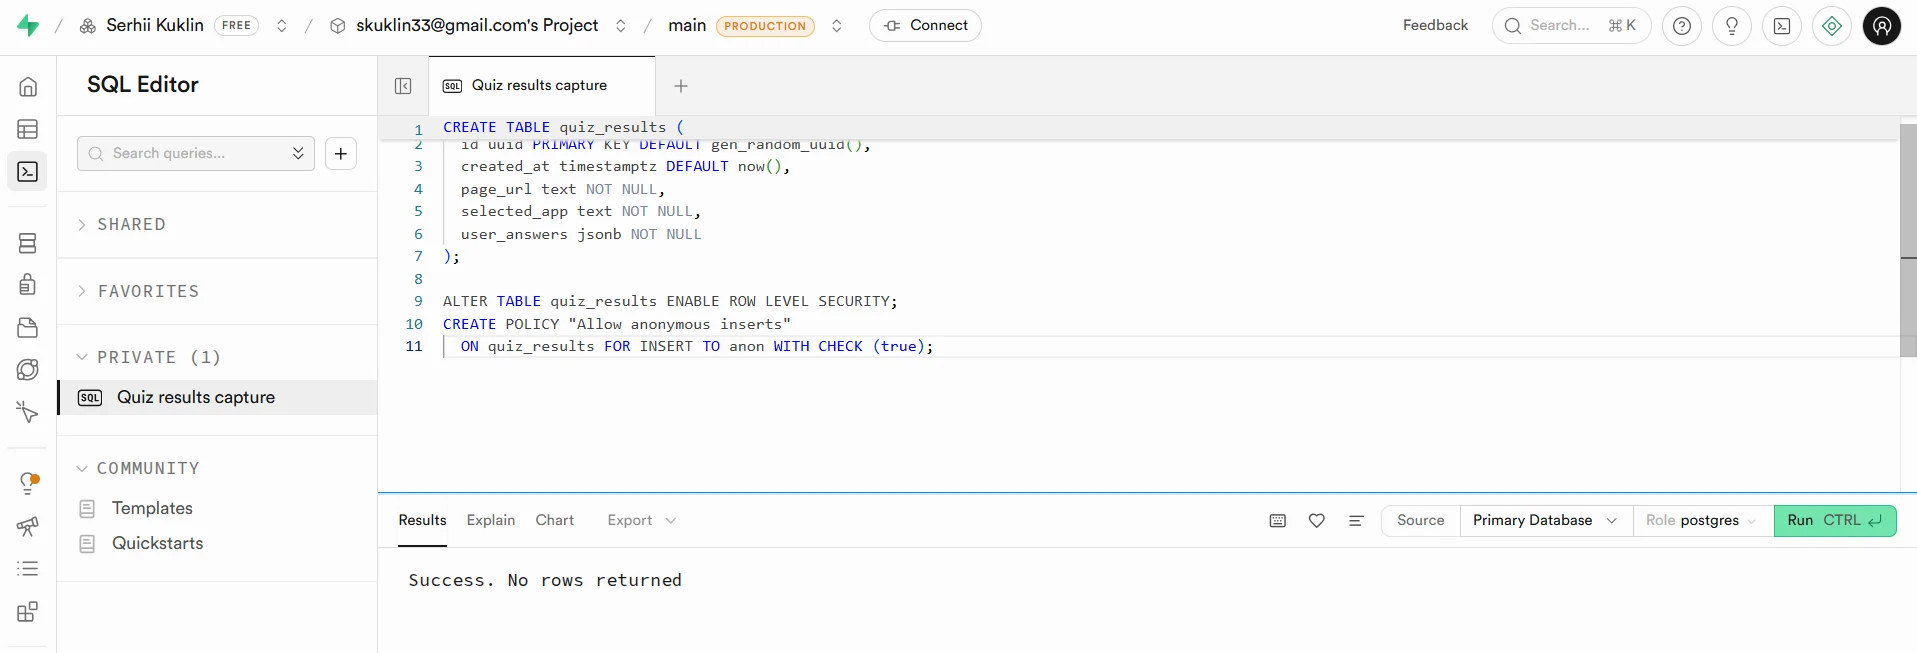This screenshot has width=1917, height=653.
Task: Click the Supabase logo icon
Action: point(28,26)
